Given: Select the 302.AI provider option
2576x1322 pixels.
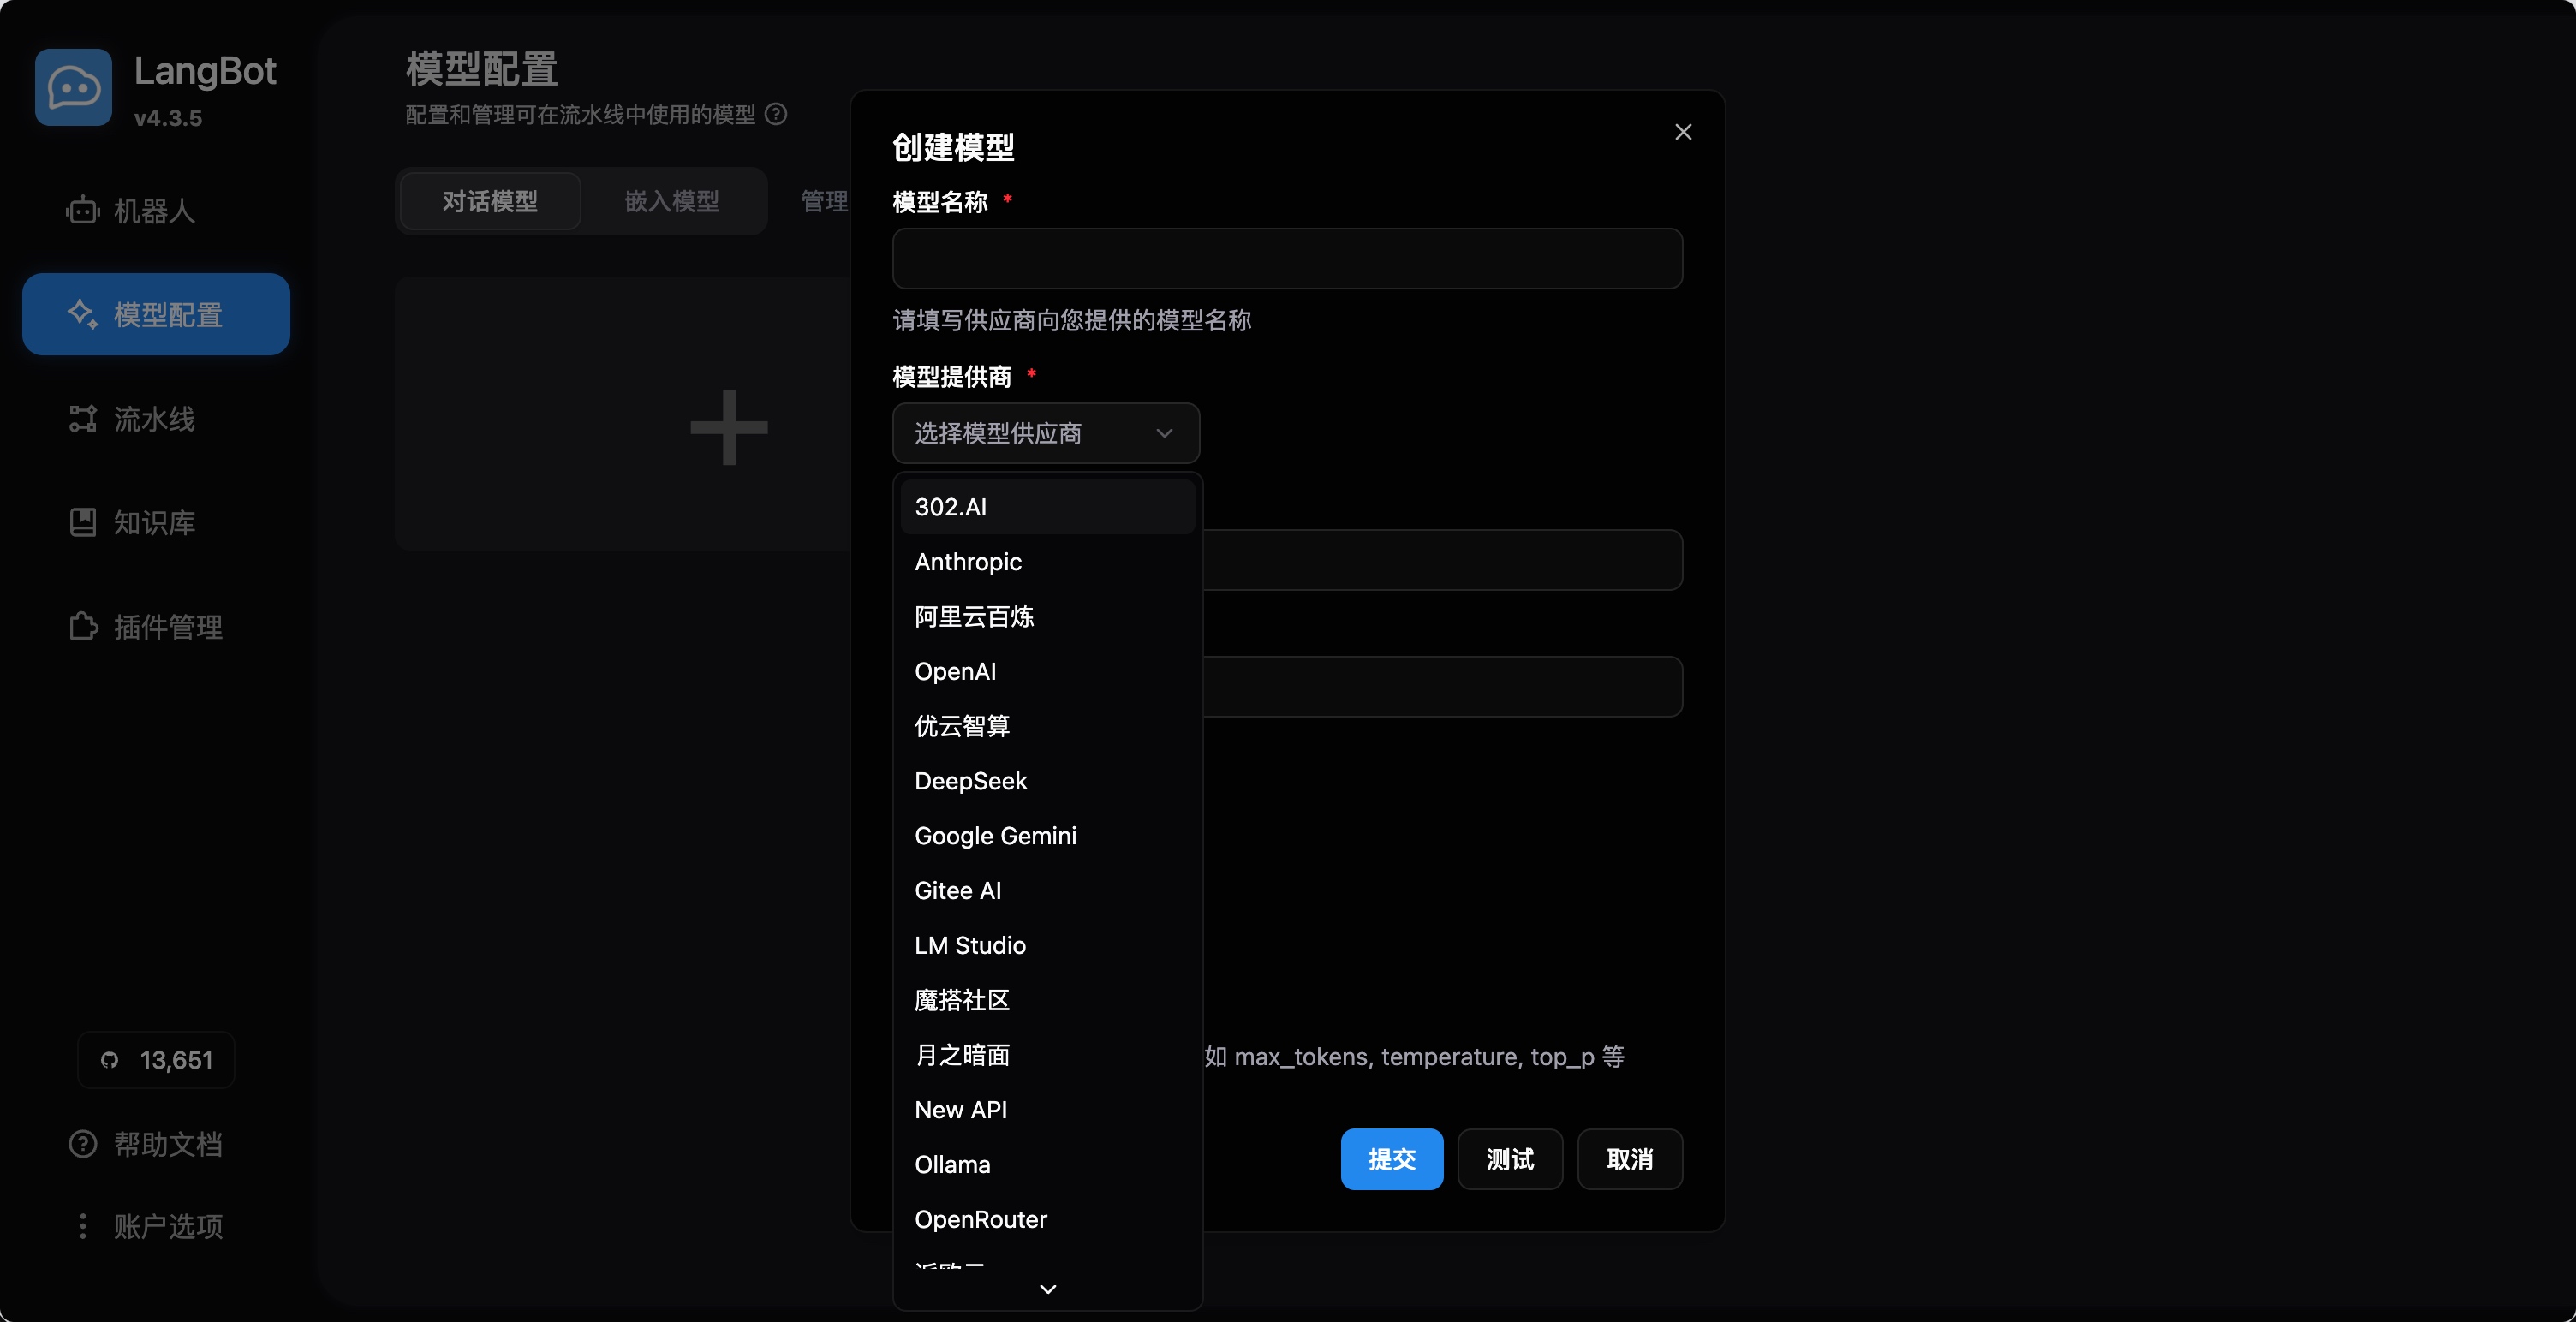Looking at the screenshot, I should click(x=950, y=507).
